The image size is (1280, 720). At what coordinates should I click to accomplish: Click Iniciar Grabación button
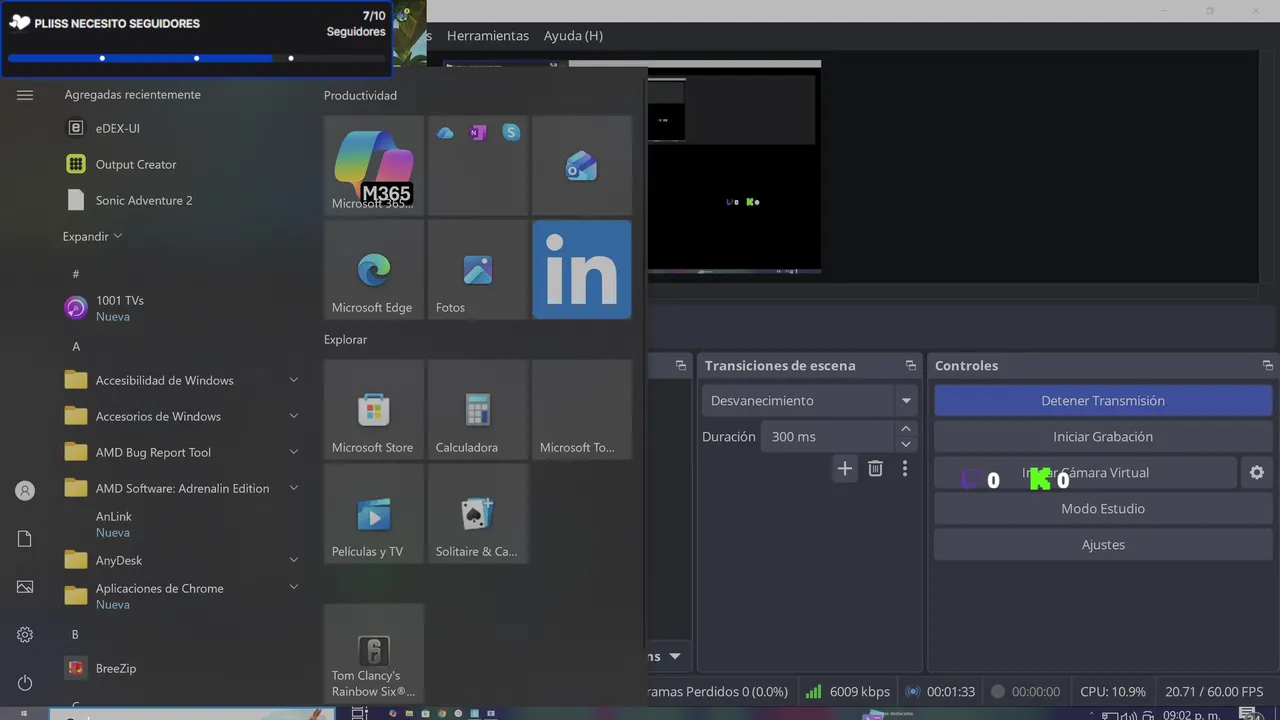click(1103, 437)
